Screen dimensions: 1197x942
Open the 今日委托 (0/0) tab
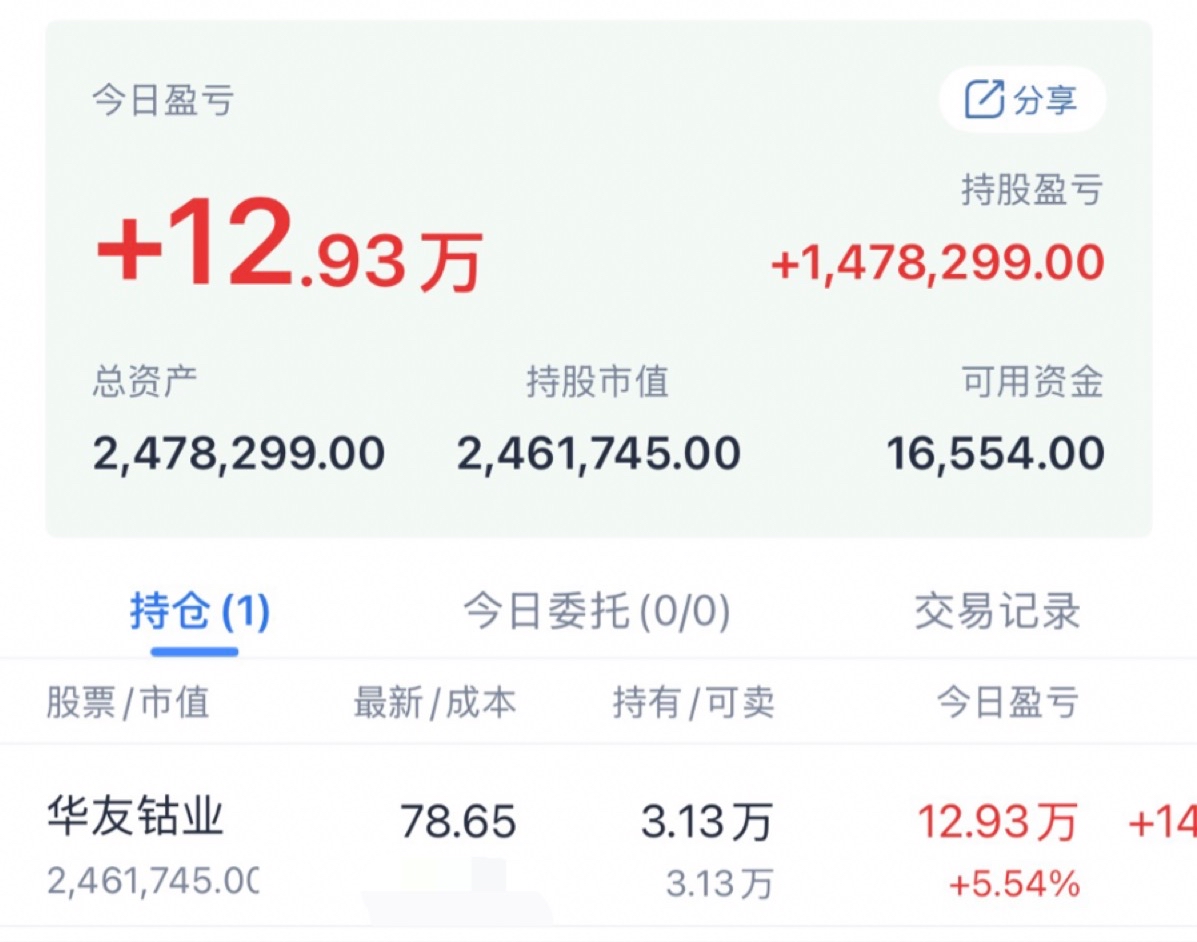coord(596,611)
